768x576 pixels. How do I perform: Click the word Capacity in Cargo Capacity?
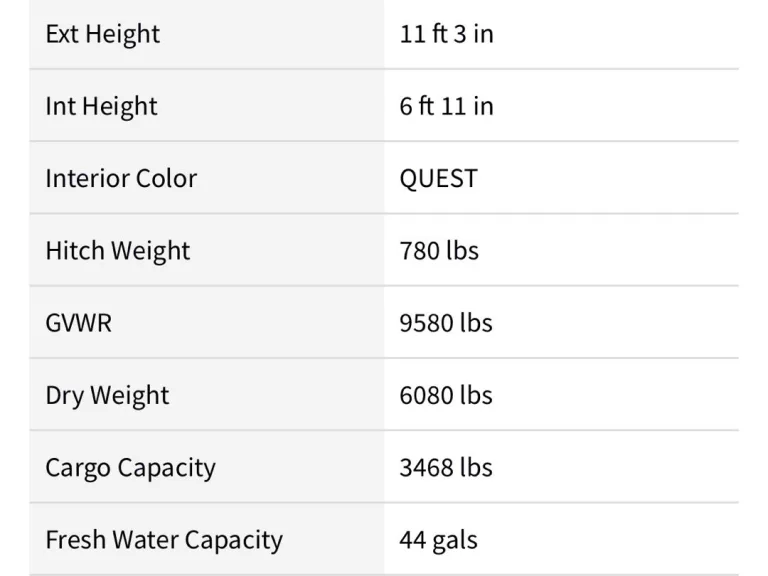166,468
